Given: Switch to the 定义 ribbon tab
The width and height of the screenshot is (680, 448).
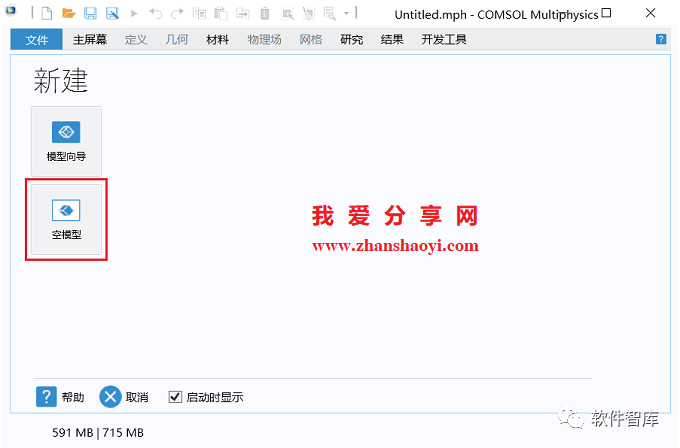Looking at the screenshot, I should click(136, 39).
